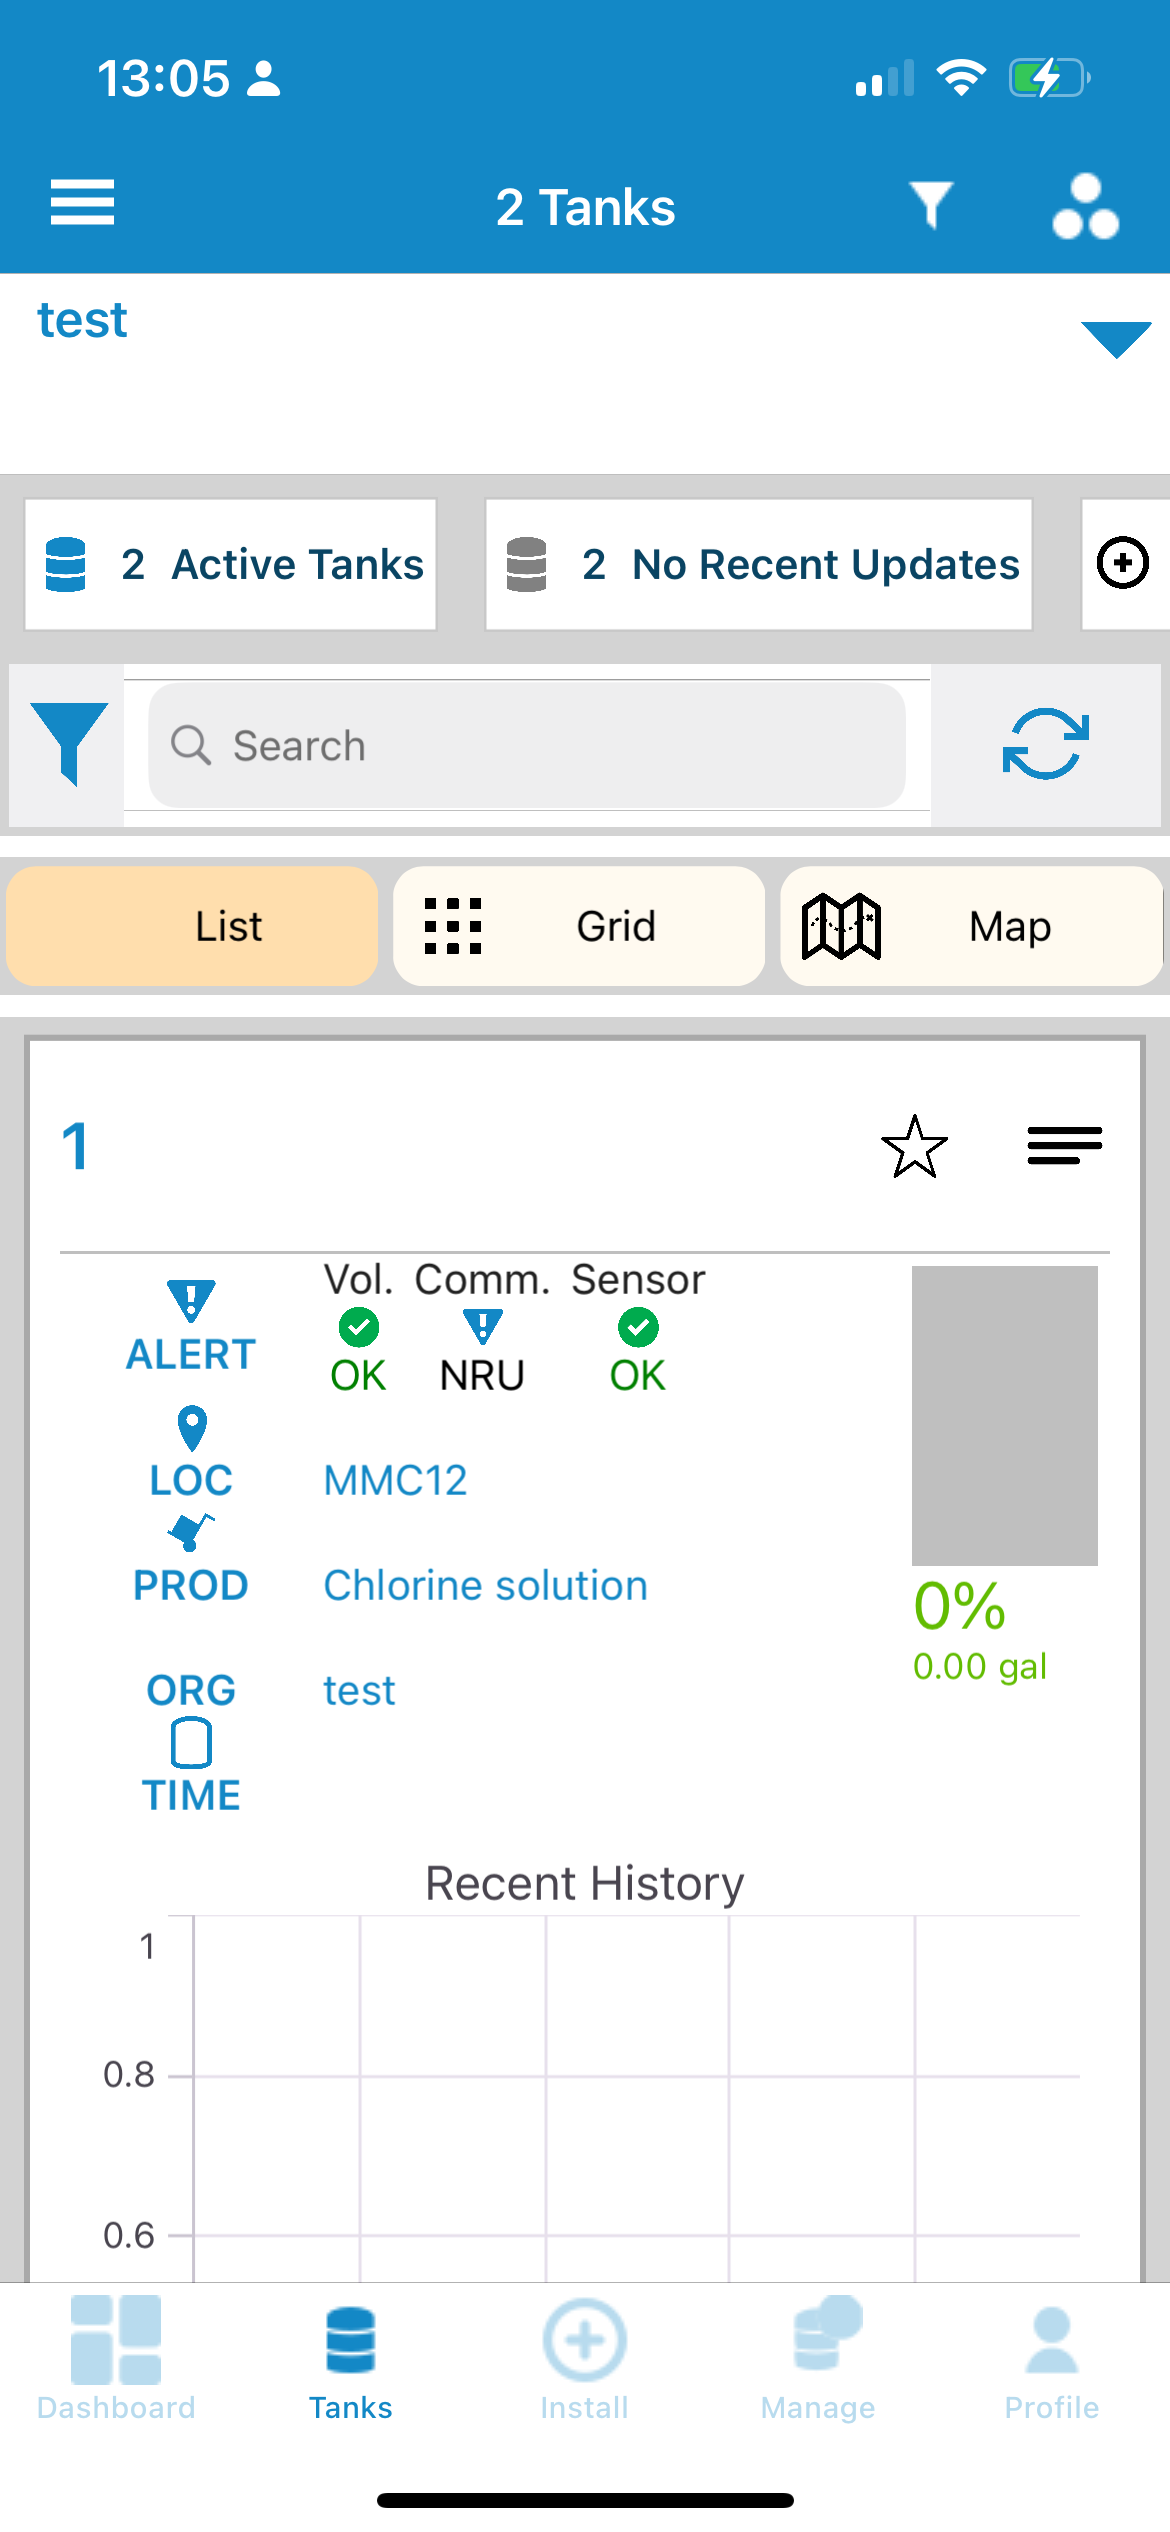Open the tank 1 options menu
This screenshot has height=2532, width=1170.
point(1065,1145)
